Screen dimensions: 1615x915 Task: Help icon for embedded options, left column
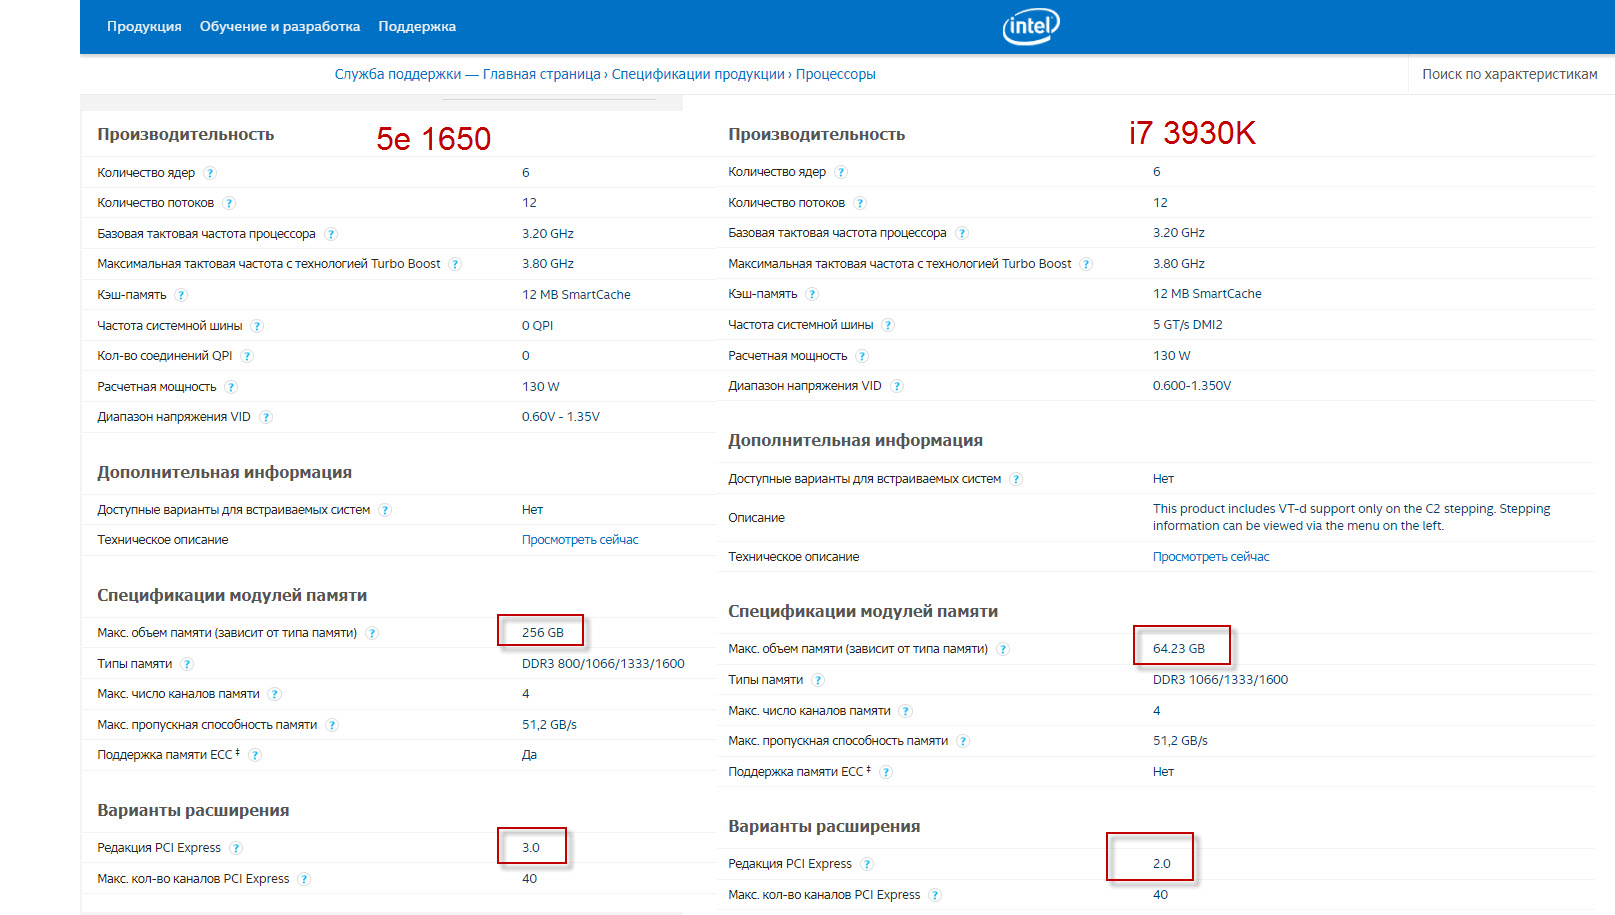[385, 510]
